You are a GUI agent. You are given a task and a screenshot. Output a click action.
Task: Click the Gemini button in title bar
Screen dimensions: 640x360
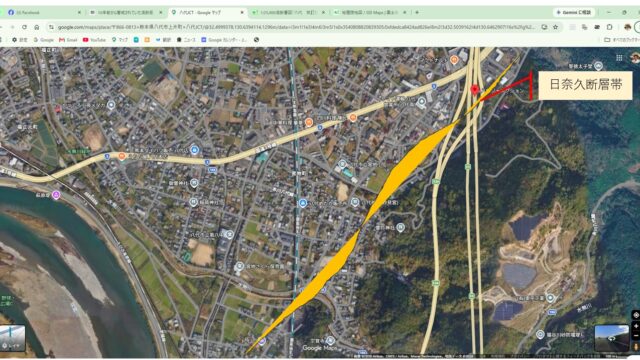coord(574,13)
